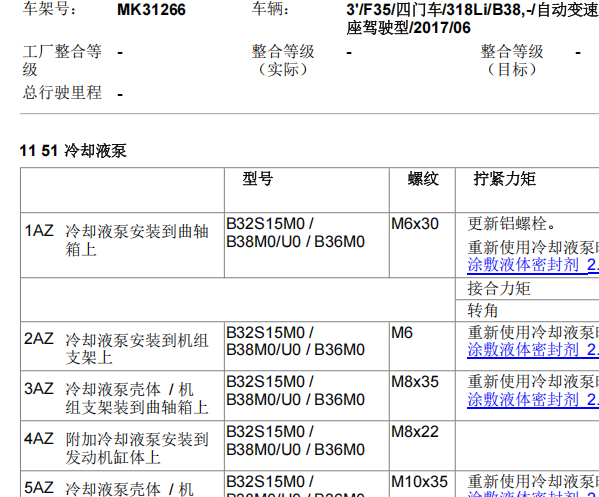Image resolution: width=599 pixels, height=497 pixels.
Task: Click the 整合等级（目标） label
Action: tap(512, 60)
